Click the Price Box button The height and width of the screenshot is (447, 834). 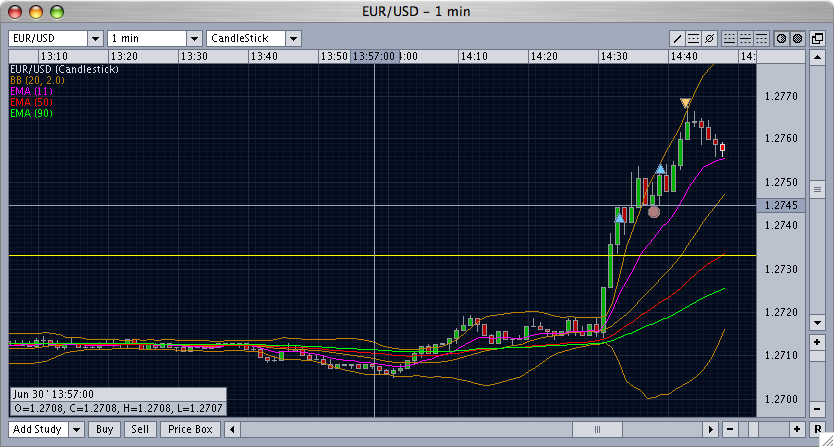pos(190,429)
